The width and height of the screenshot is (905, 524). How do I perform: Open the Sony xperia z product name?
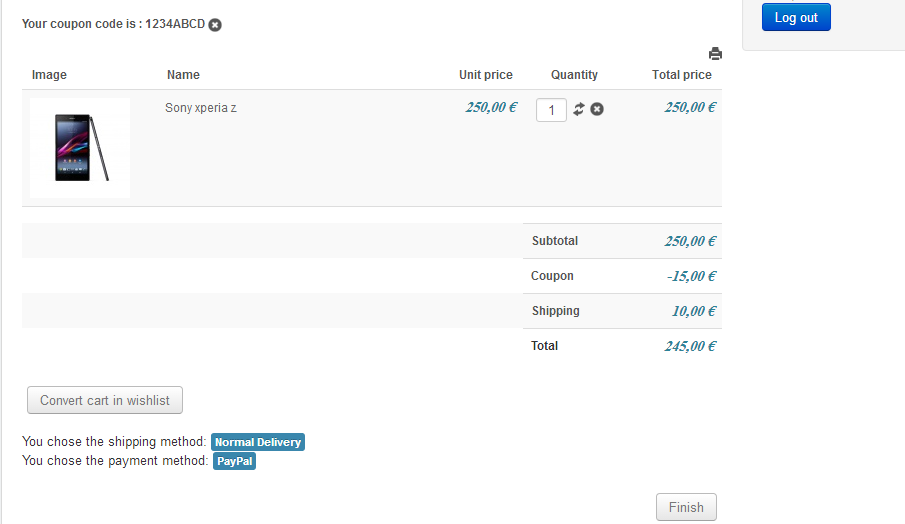201,108
